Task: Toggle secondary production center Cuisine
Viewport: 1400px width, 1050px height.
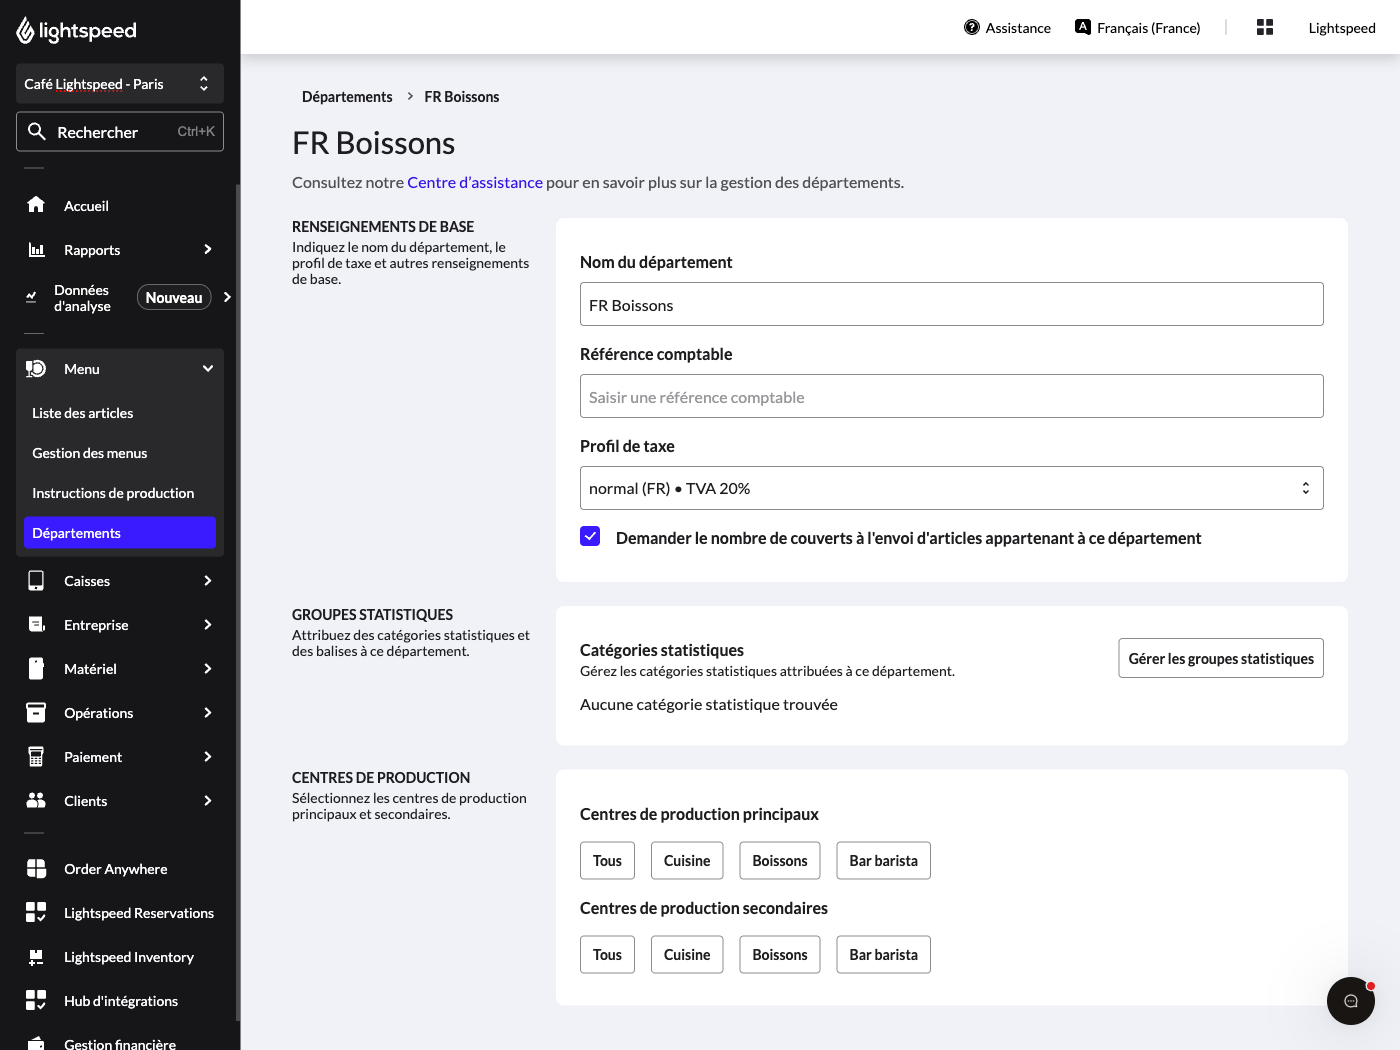Action: click(687, 954)
